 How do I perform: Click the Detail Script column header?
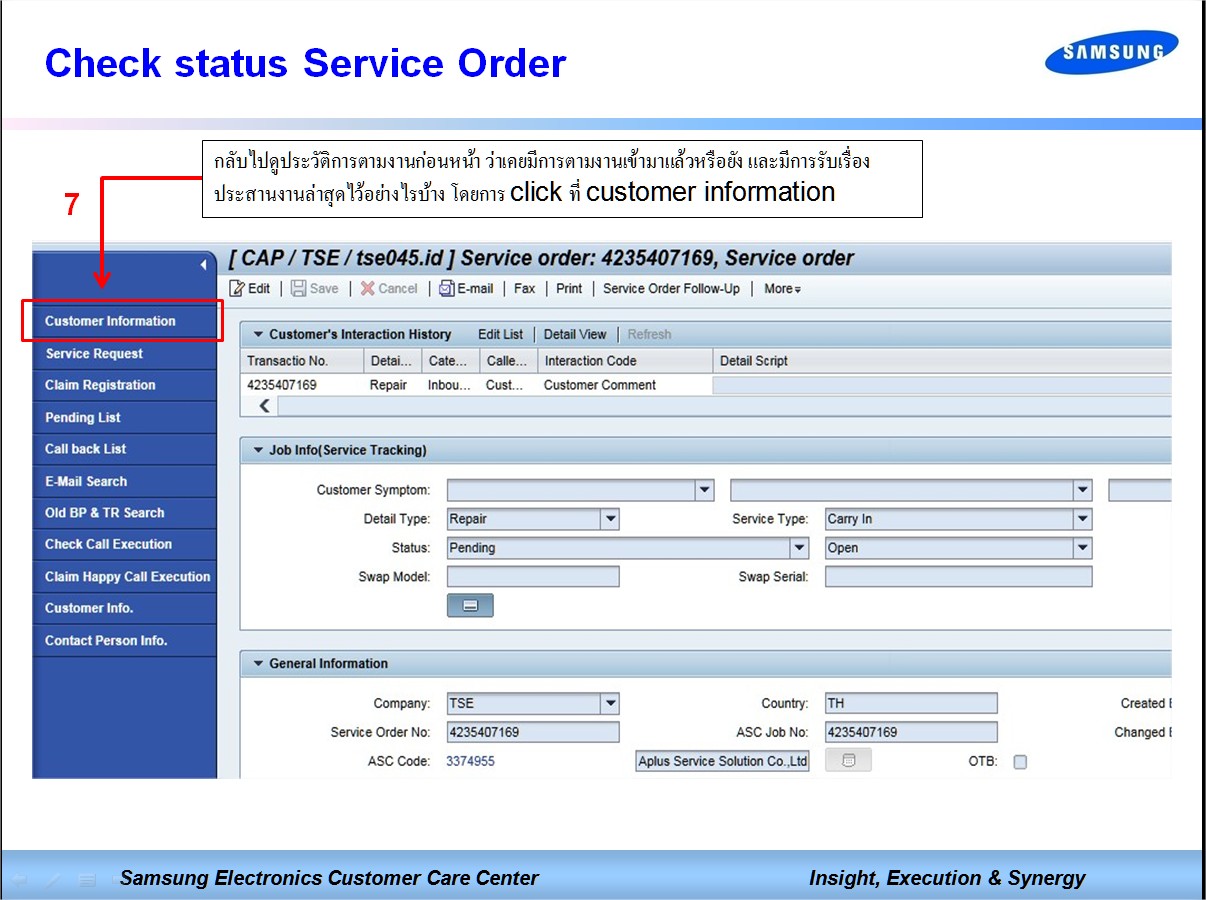(x=942, y=361)
